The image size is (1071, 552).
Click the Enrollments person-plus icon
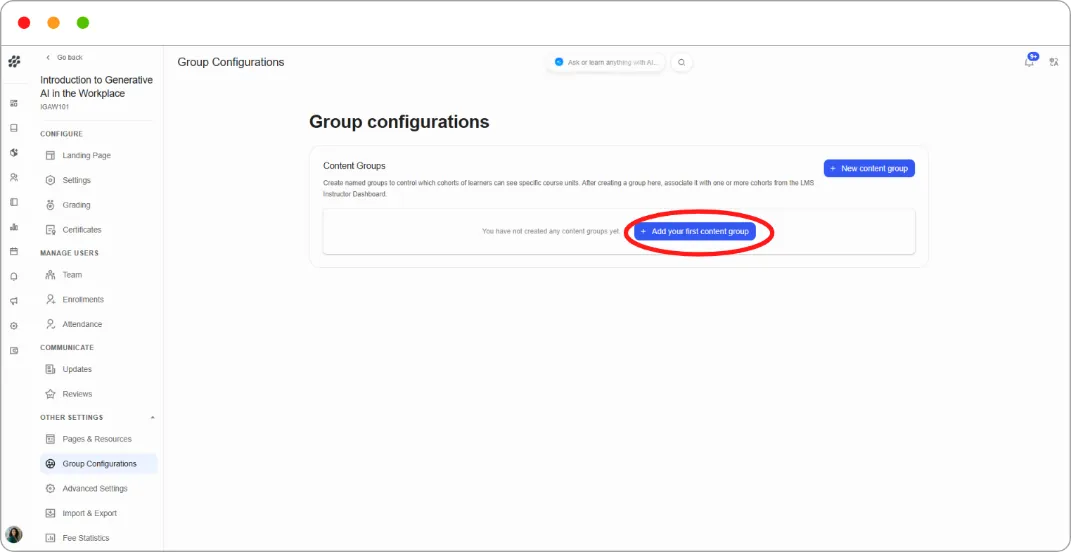[x=50, y=299]
